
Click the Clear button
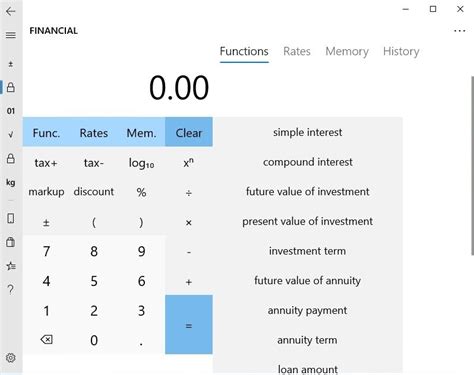click(x=189, y=132)
